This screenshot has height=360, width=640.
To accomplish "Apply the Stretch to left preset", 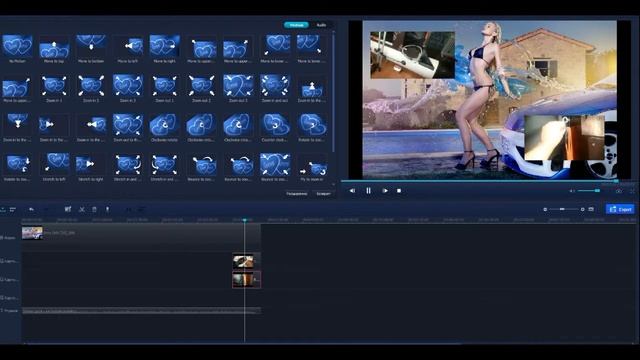I will point(54,164).
